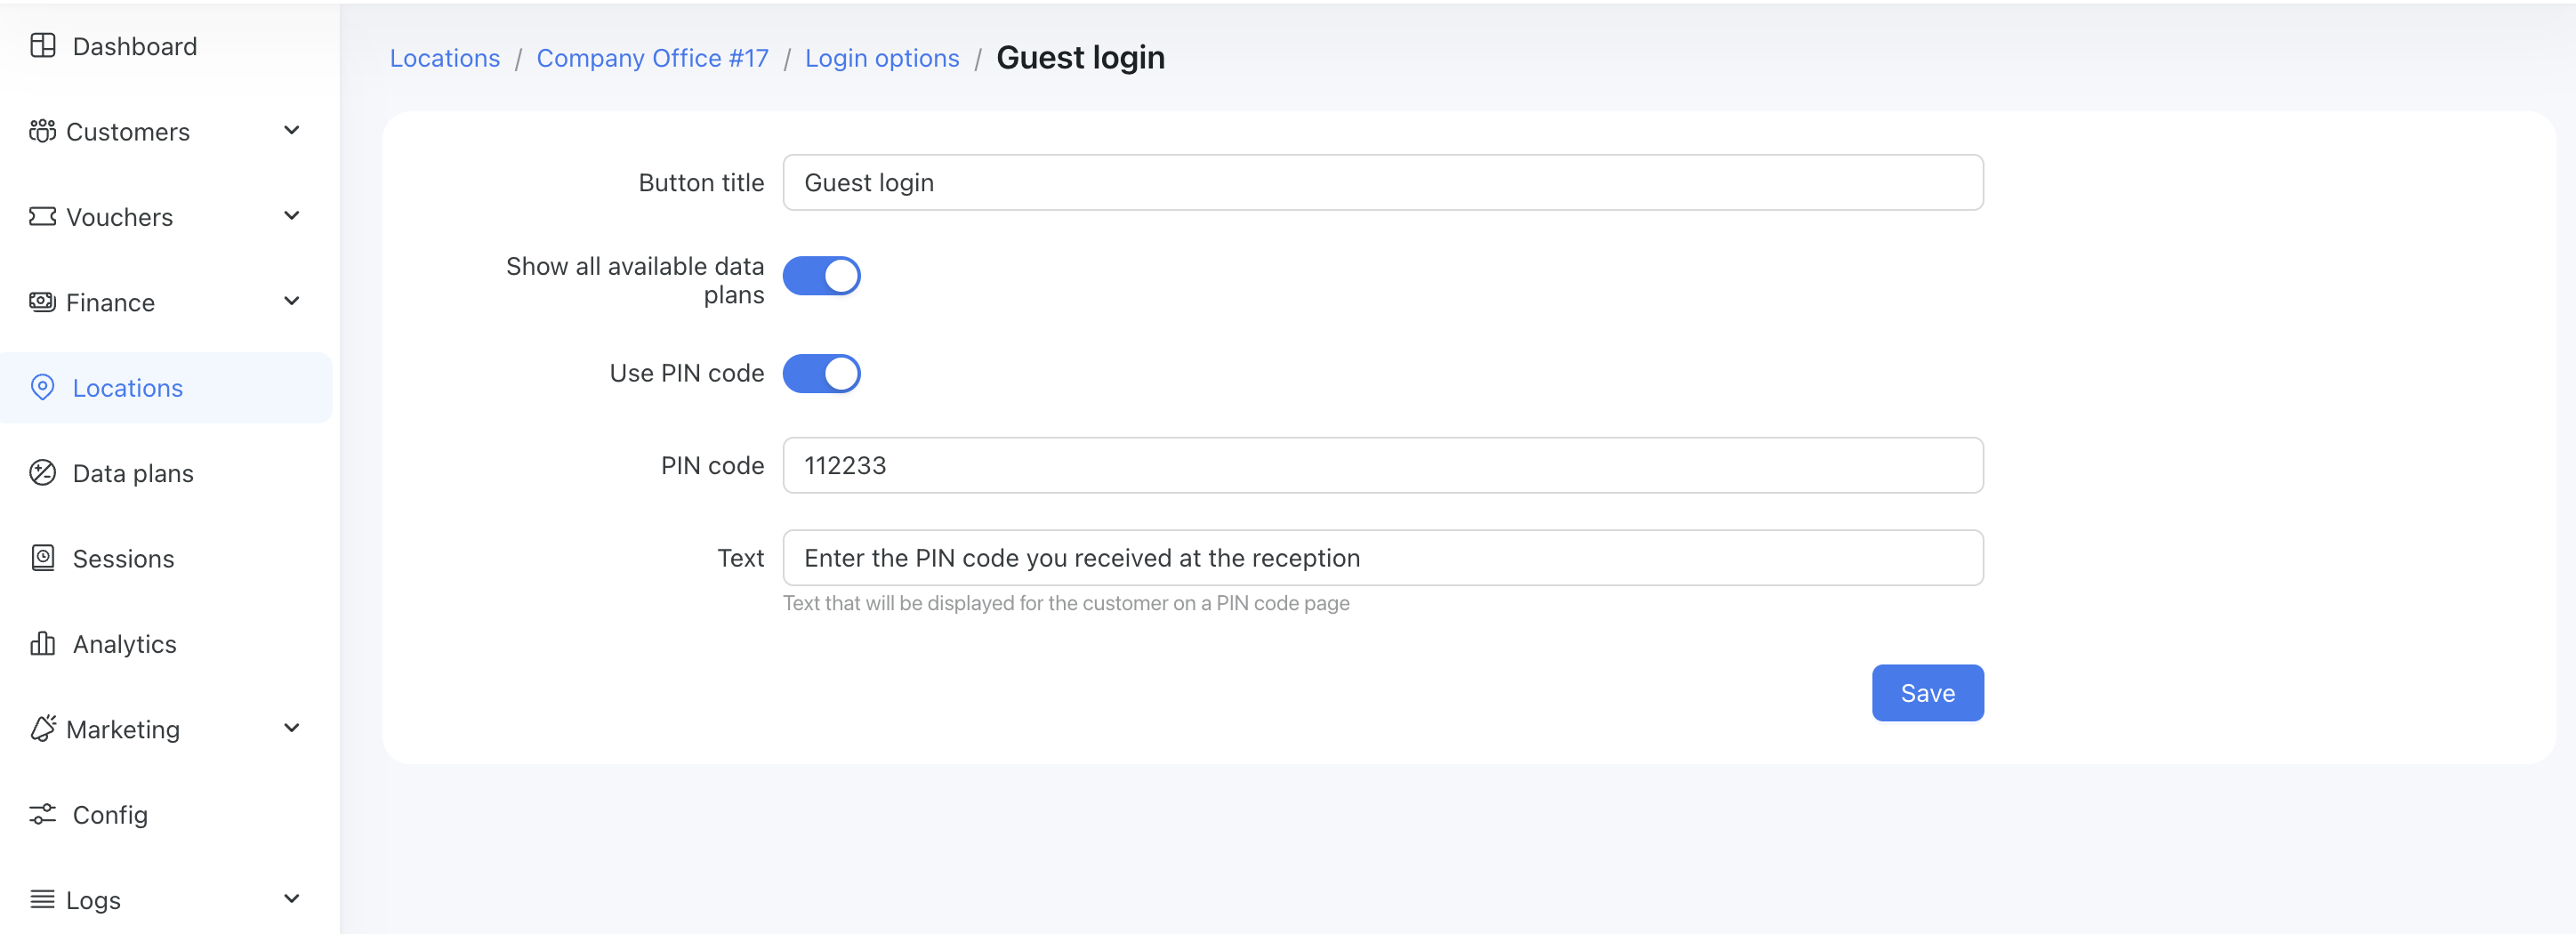The width and height of the screenshot is (2576, 934).
Task: Expand the Marketing submenu arrow
Action: pyautogui.click(x=291, y=728)
